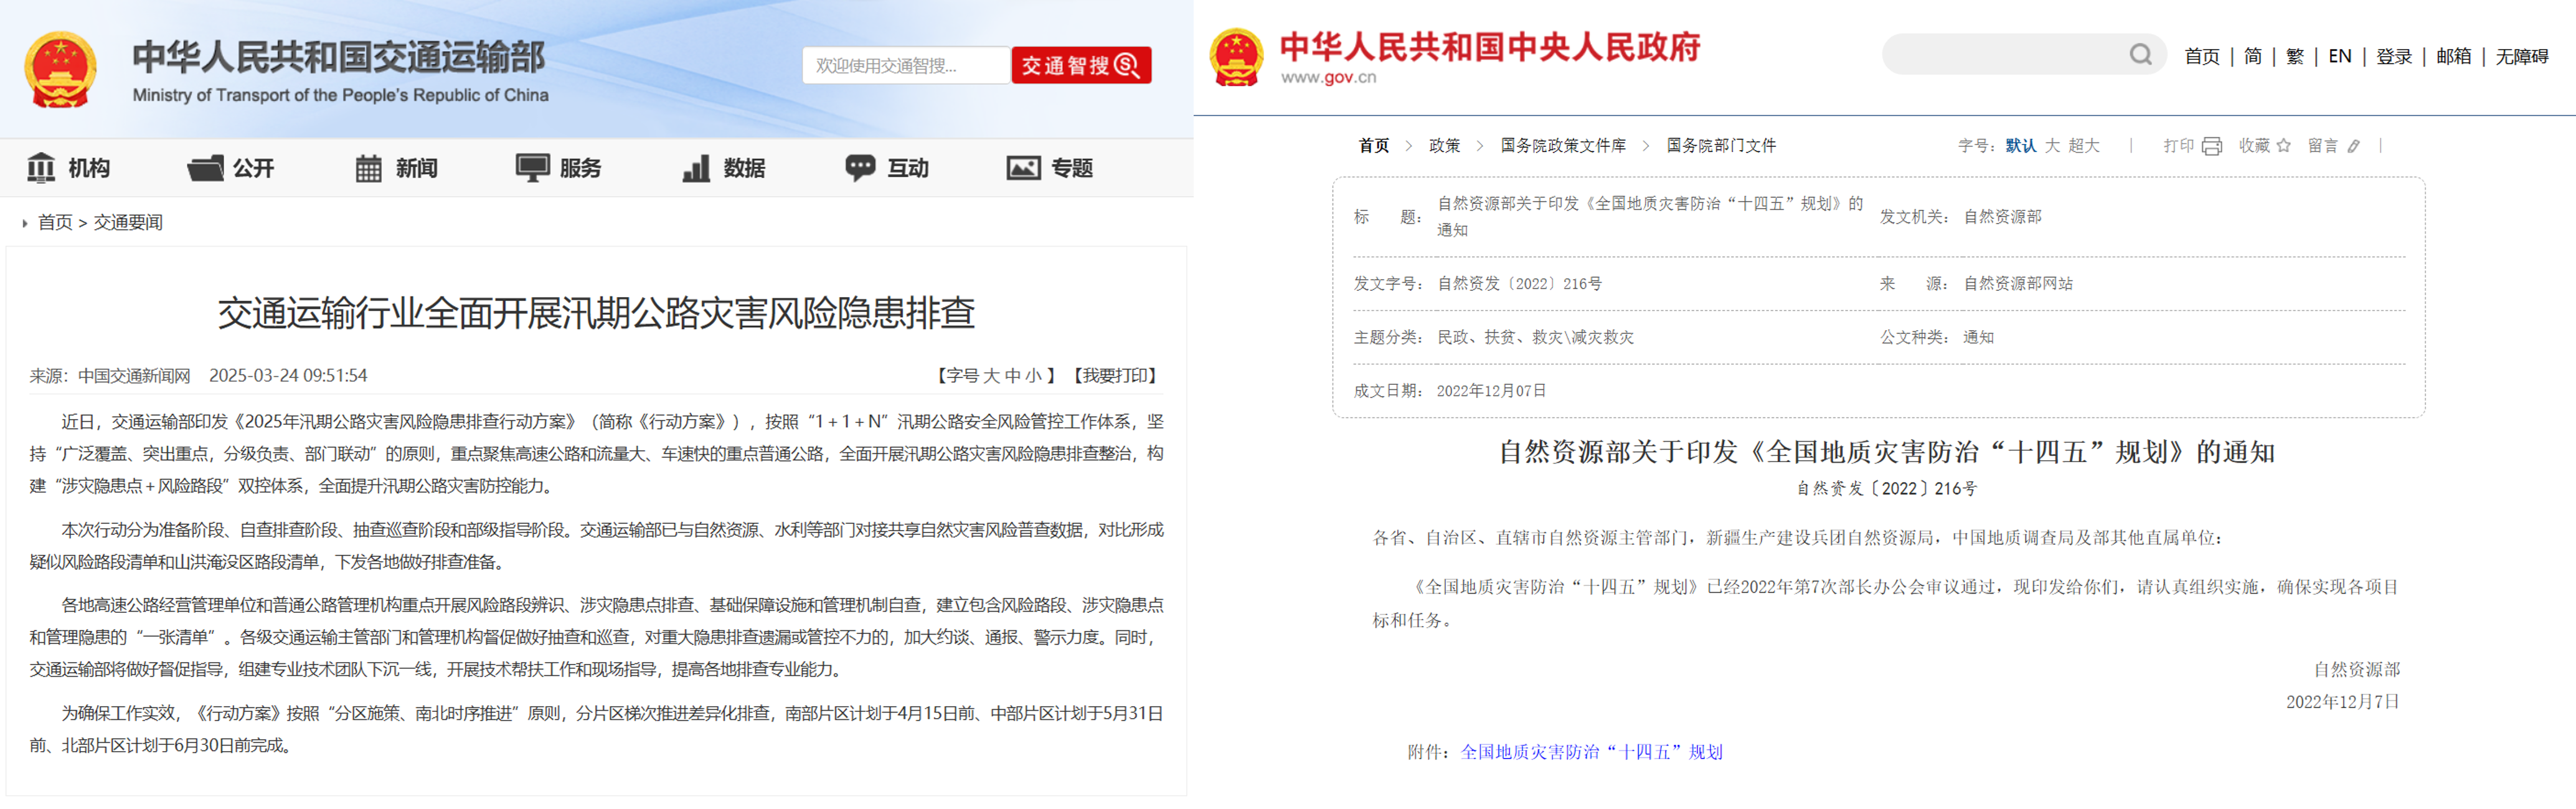Image resolution: width=2576 pixels, height=809 pixels.
Task: Click the 打印 printer icon
Action: 2212,146
